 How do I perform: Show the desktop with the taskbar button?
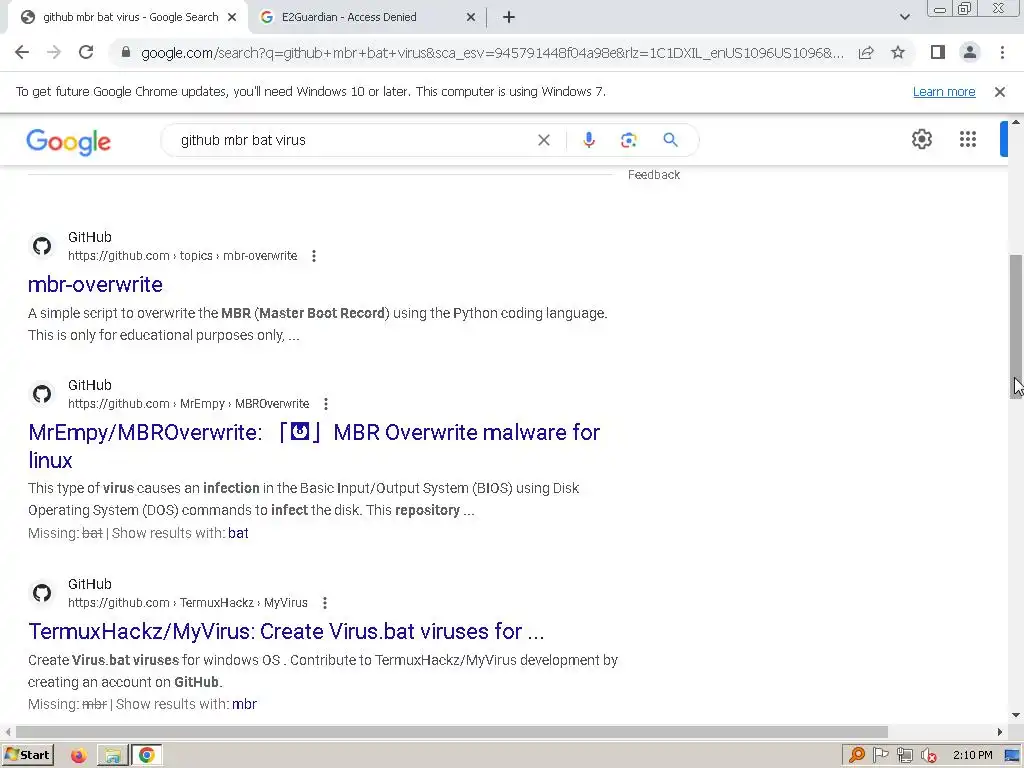(1012, 756)
